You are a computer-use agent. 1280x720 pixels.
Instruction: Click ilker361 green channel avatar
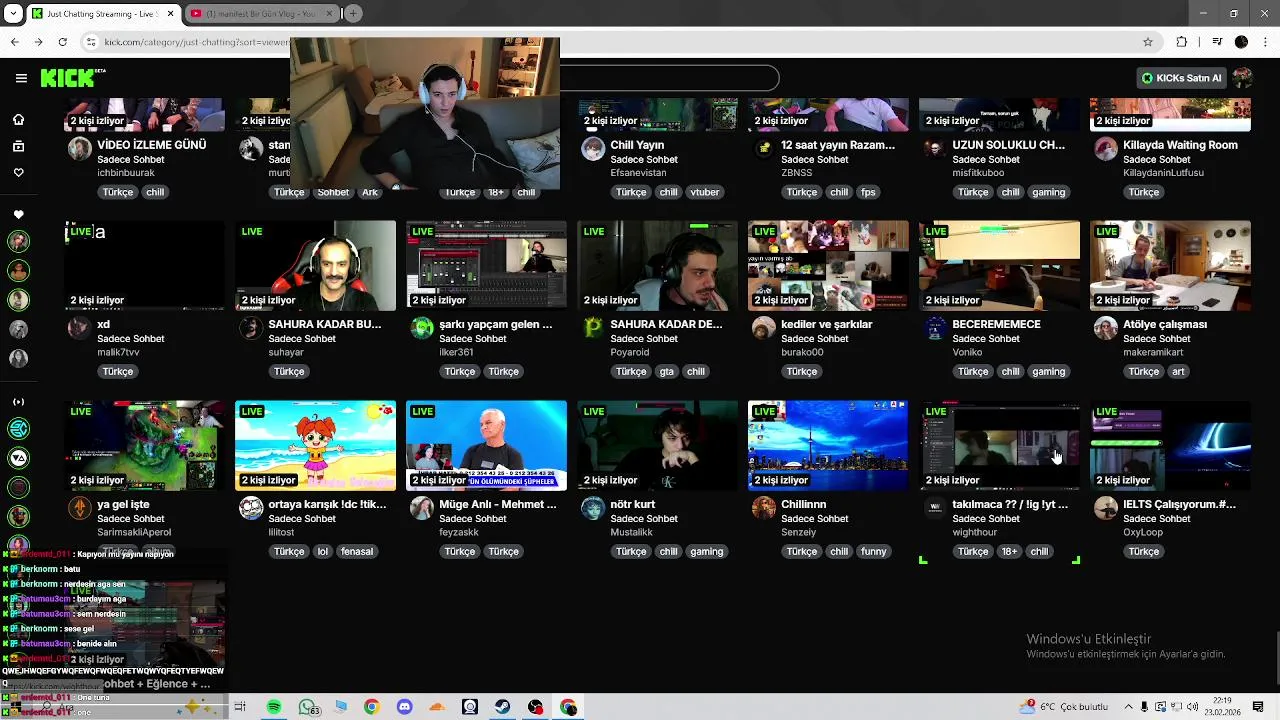[x=422, y=329]
